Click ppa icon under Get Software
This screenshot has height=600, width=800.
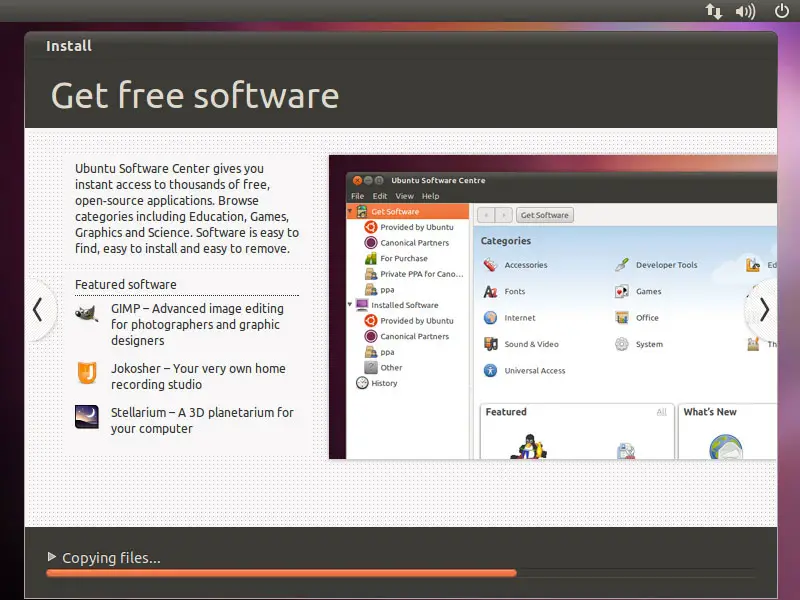point(371,289)
